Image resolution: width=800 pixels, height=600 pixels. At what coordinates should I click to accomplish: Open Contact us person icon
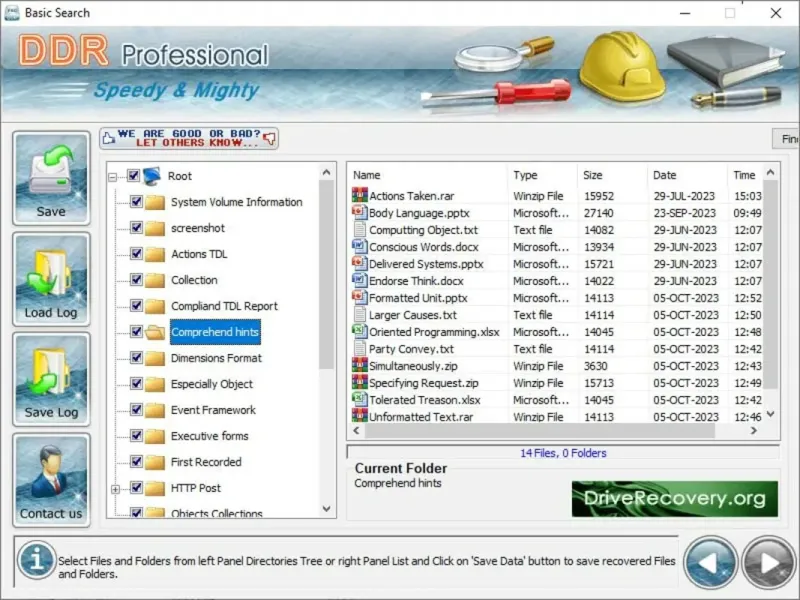51,480
